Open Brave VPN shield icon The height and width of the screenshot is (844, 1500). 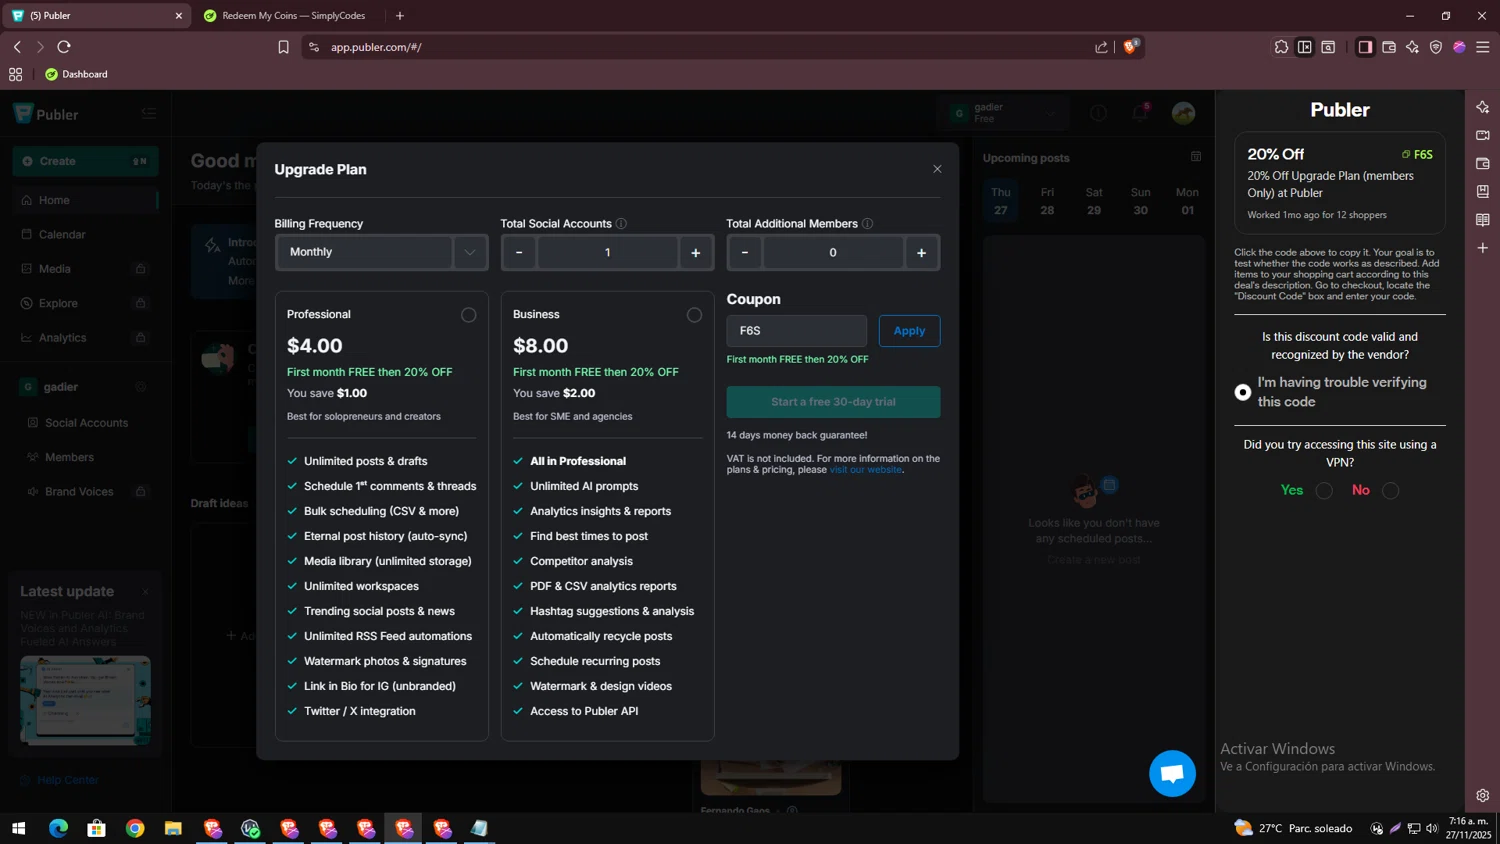point(1436,47)
